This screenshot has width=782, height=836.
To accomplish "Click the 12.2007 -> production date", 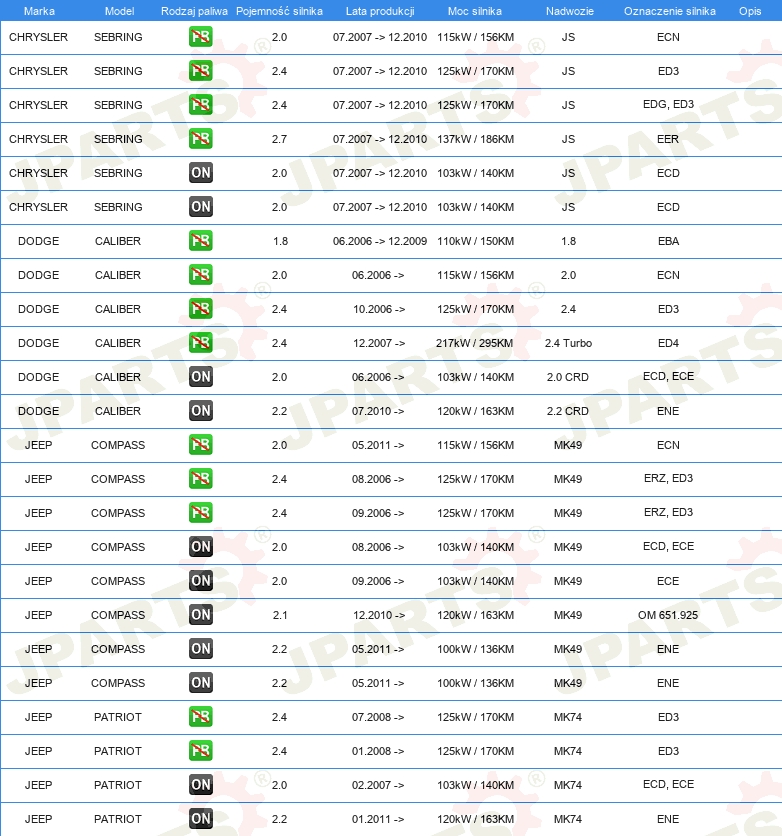I will pyautogui.click(x=379, y=343).
